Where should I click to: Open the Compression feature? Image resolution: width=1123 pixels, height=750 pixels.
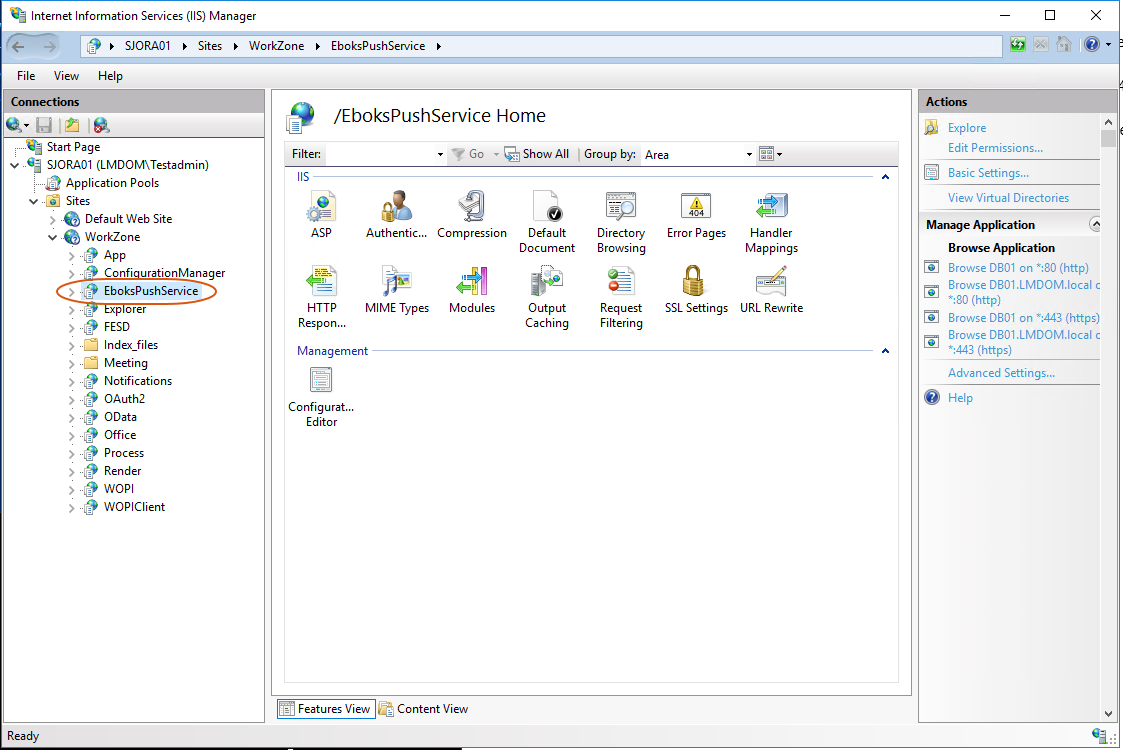pos(472,215)
